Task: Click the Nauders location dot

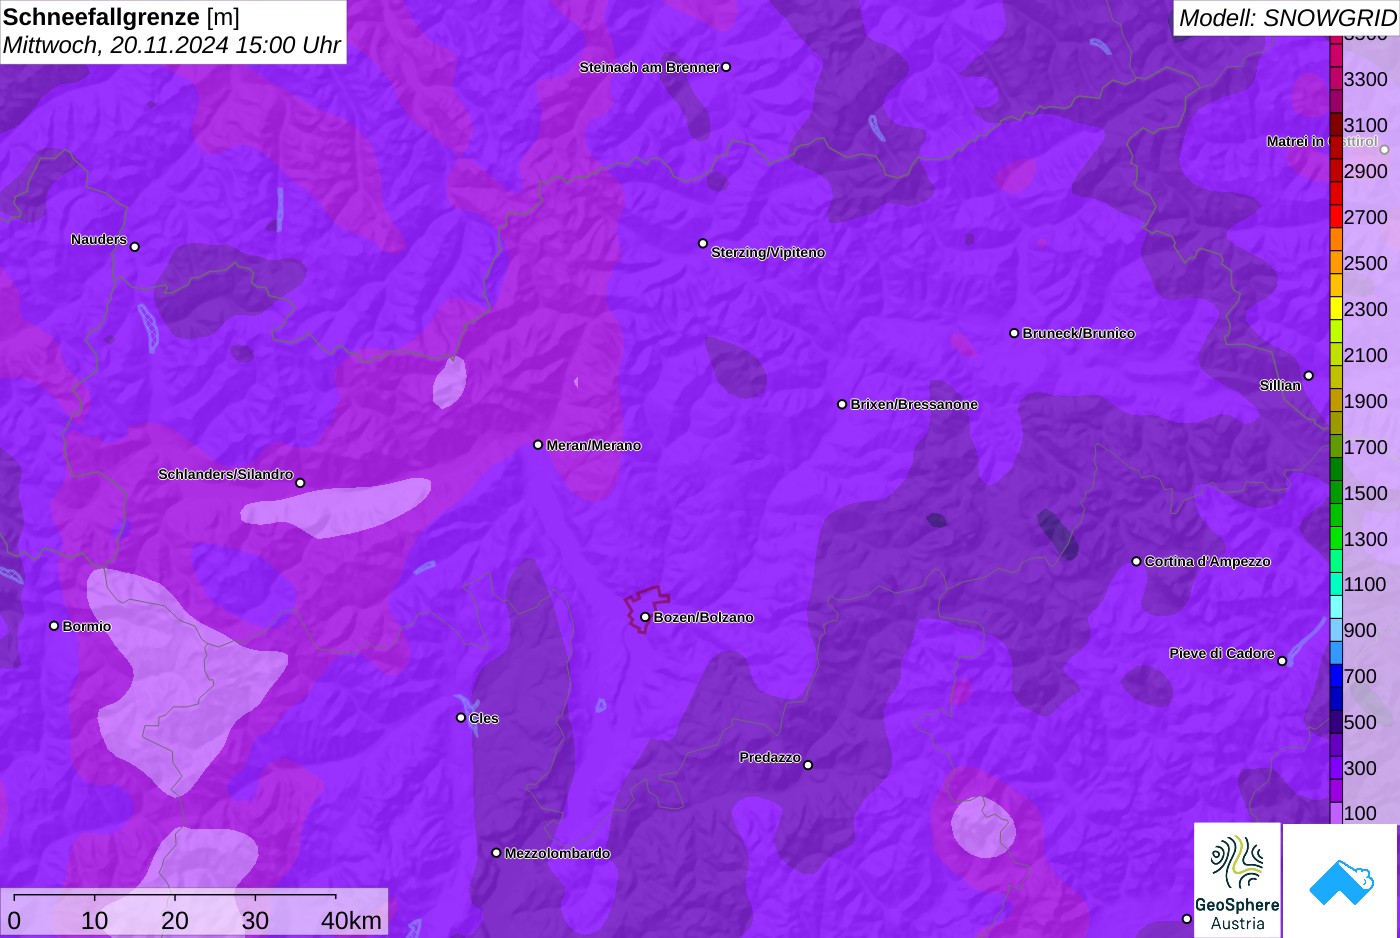Action: [x=135, y=246]
